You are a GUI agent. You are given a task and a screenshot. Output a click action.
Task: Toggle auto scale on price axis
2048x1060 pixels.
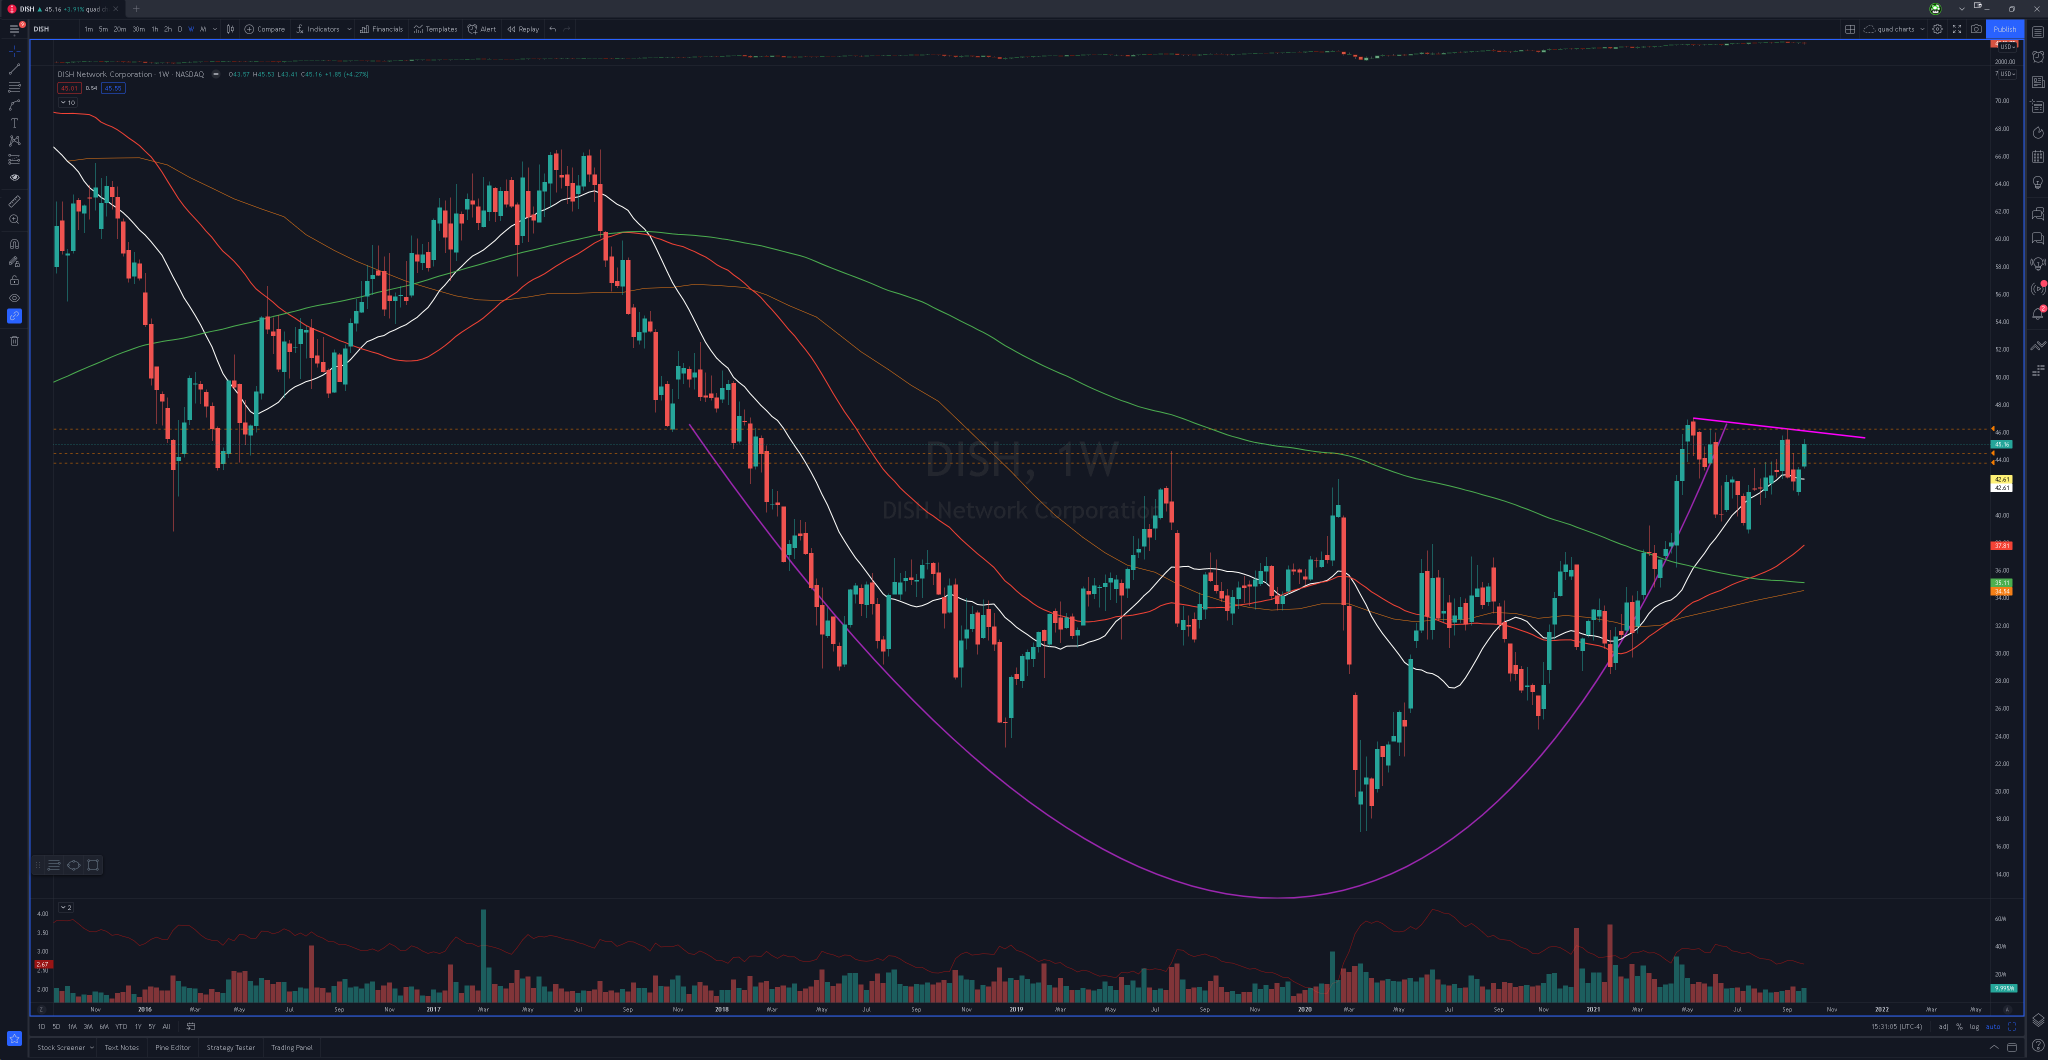click(x=1993, y=1027)
